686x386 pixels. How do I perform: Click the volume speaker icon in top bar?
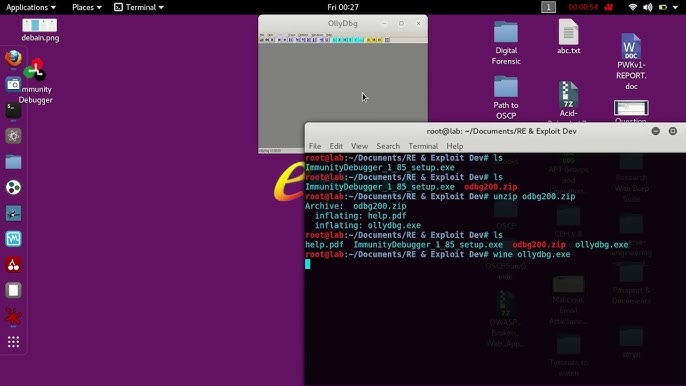pos(648,7)
